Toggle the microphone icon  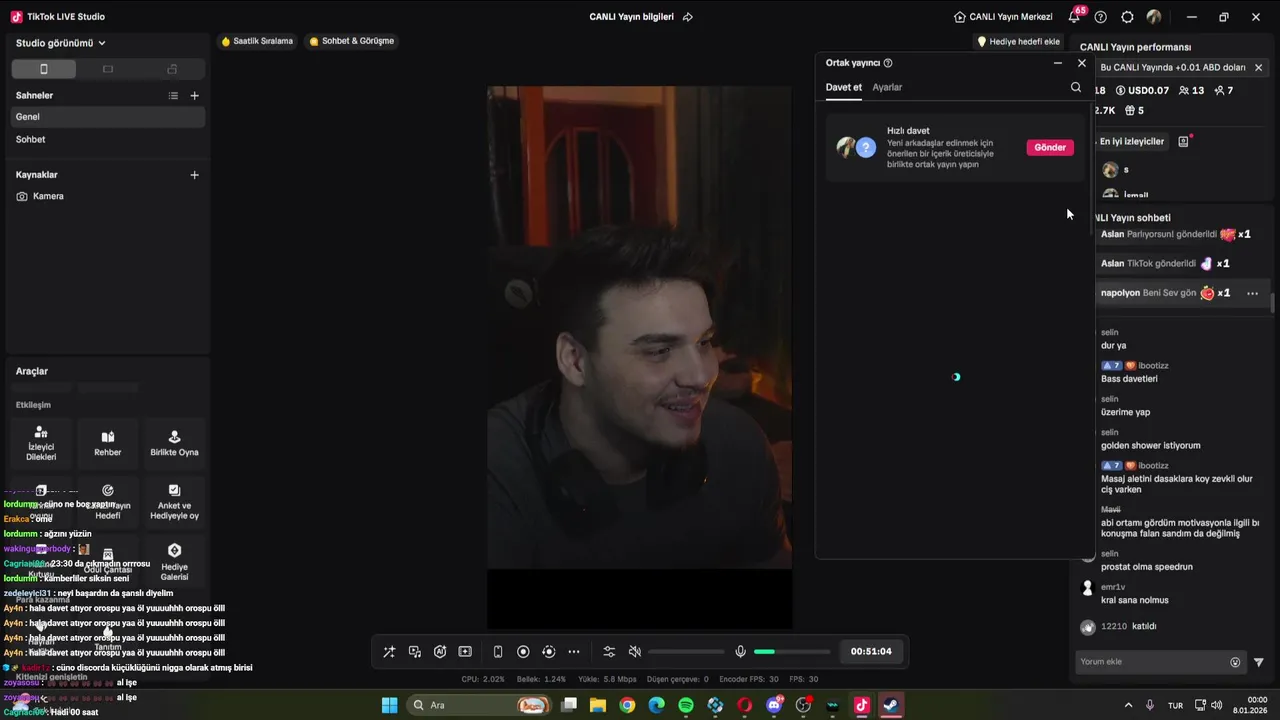click(740, 652)
